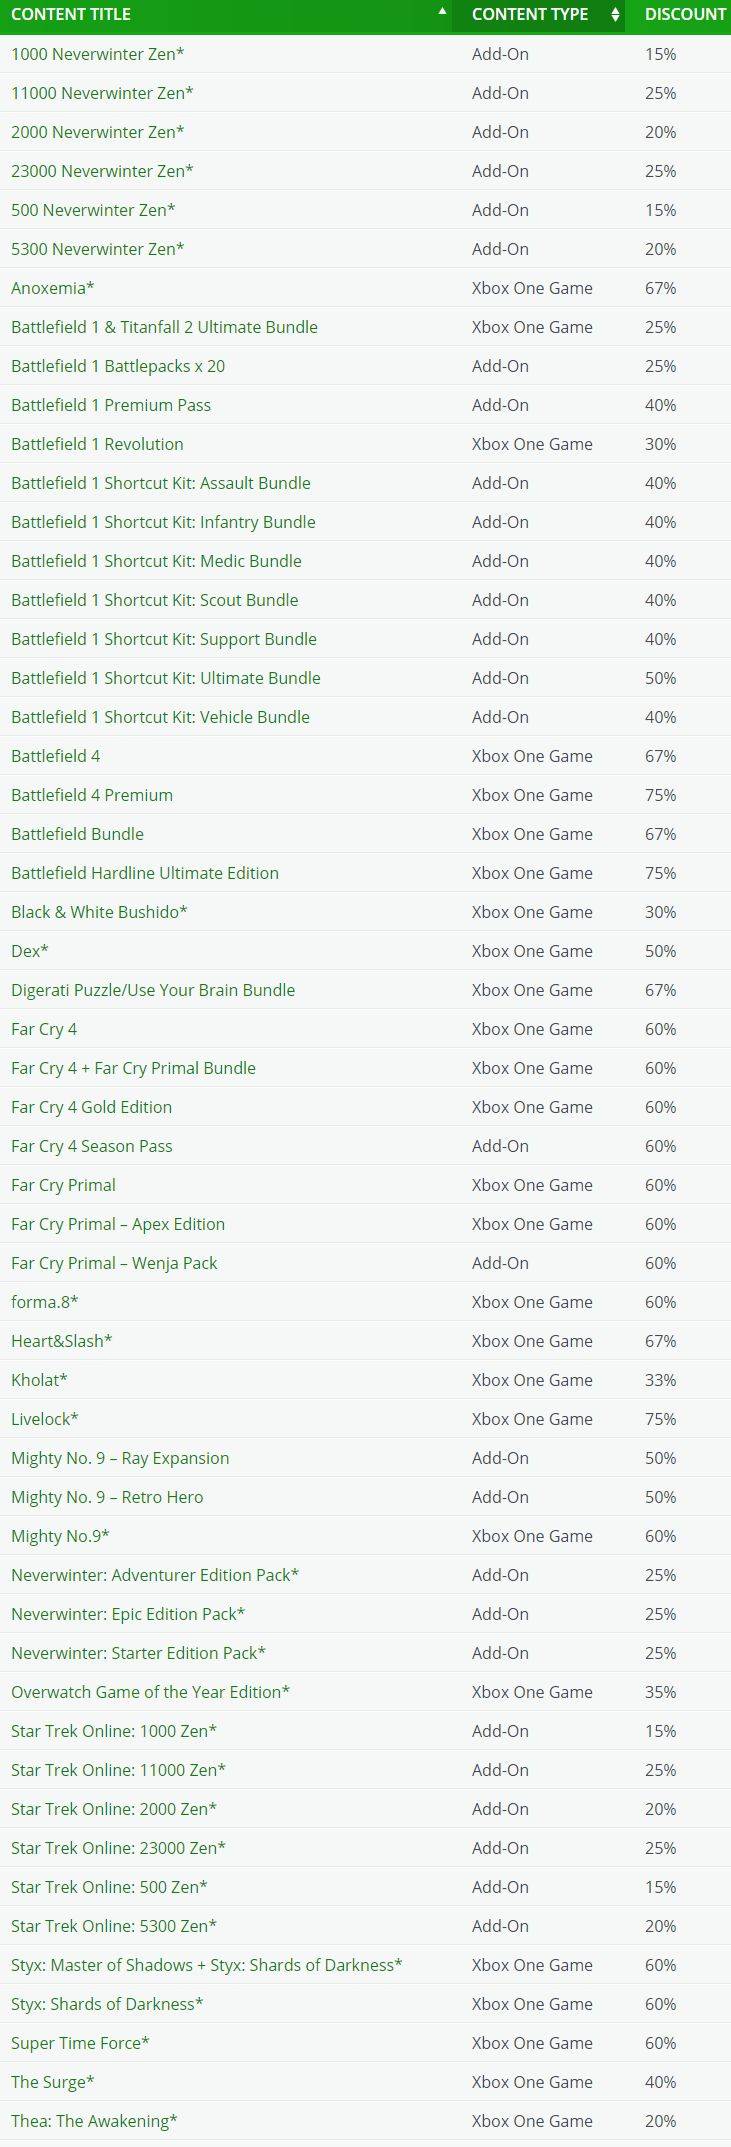Screen dimensions: 731x2147
Task: Open Far Cry Primal – Apex Edition
Action: 118,1224
